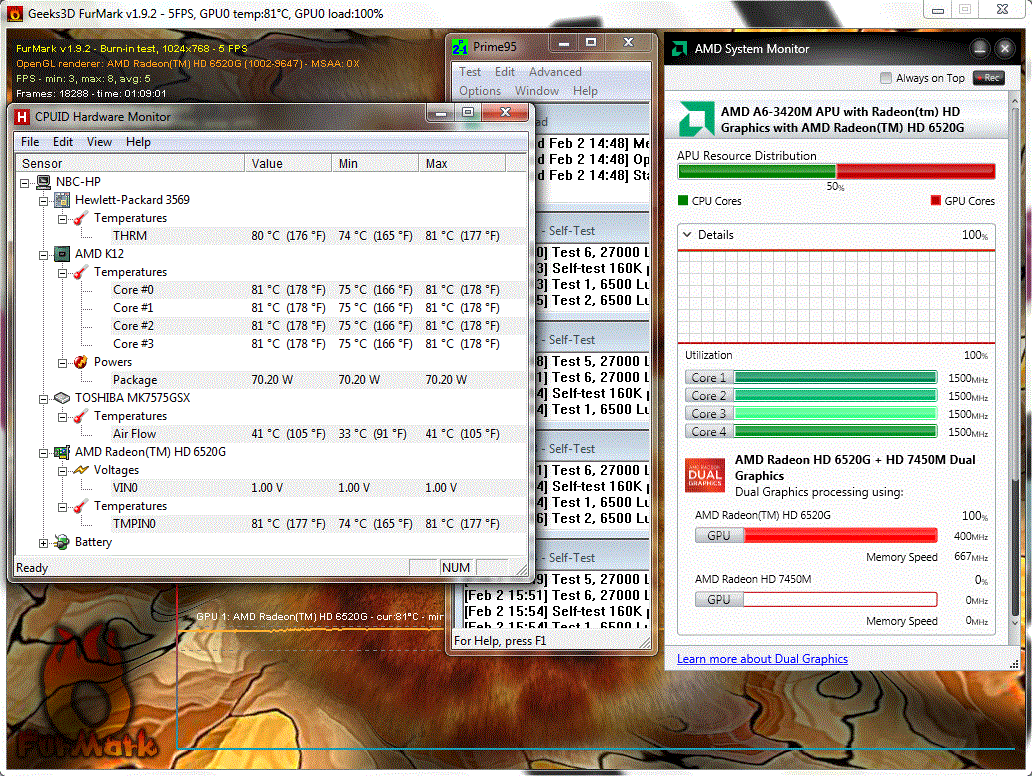1032x776 pixels.
Task: Click the Max column header in sensor list
Action: point(437,163)
